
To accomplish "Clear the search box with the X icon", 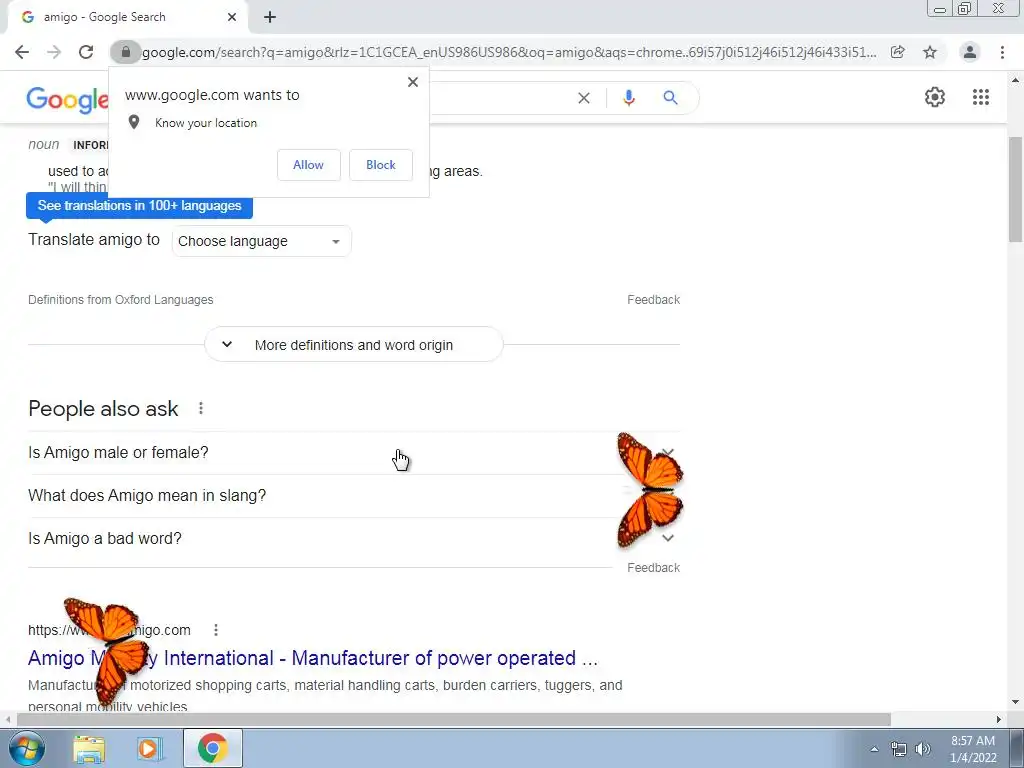I will [584, 98].
